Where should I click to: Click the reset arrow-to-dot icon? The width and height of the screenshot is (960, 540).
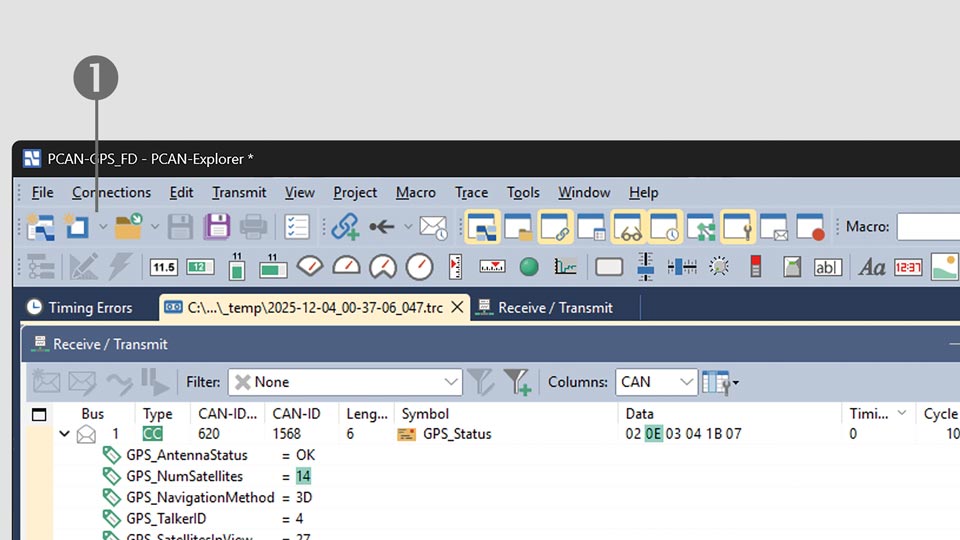tap(382, 227)
